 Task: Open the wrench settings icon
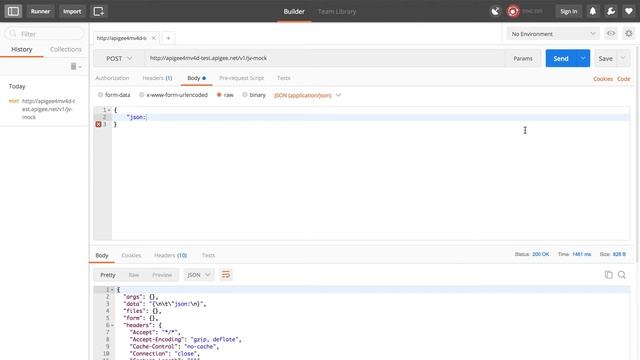[x=611, y=11]
